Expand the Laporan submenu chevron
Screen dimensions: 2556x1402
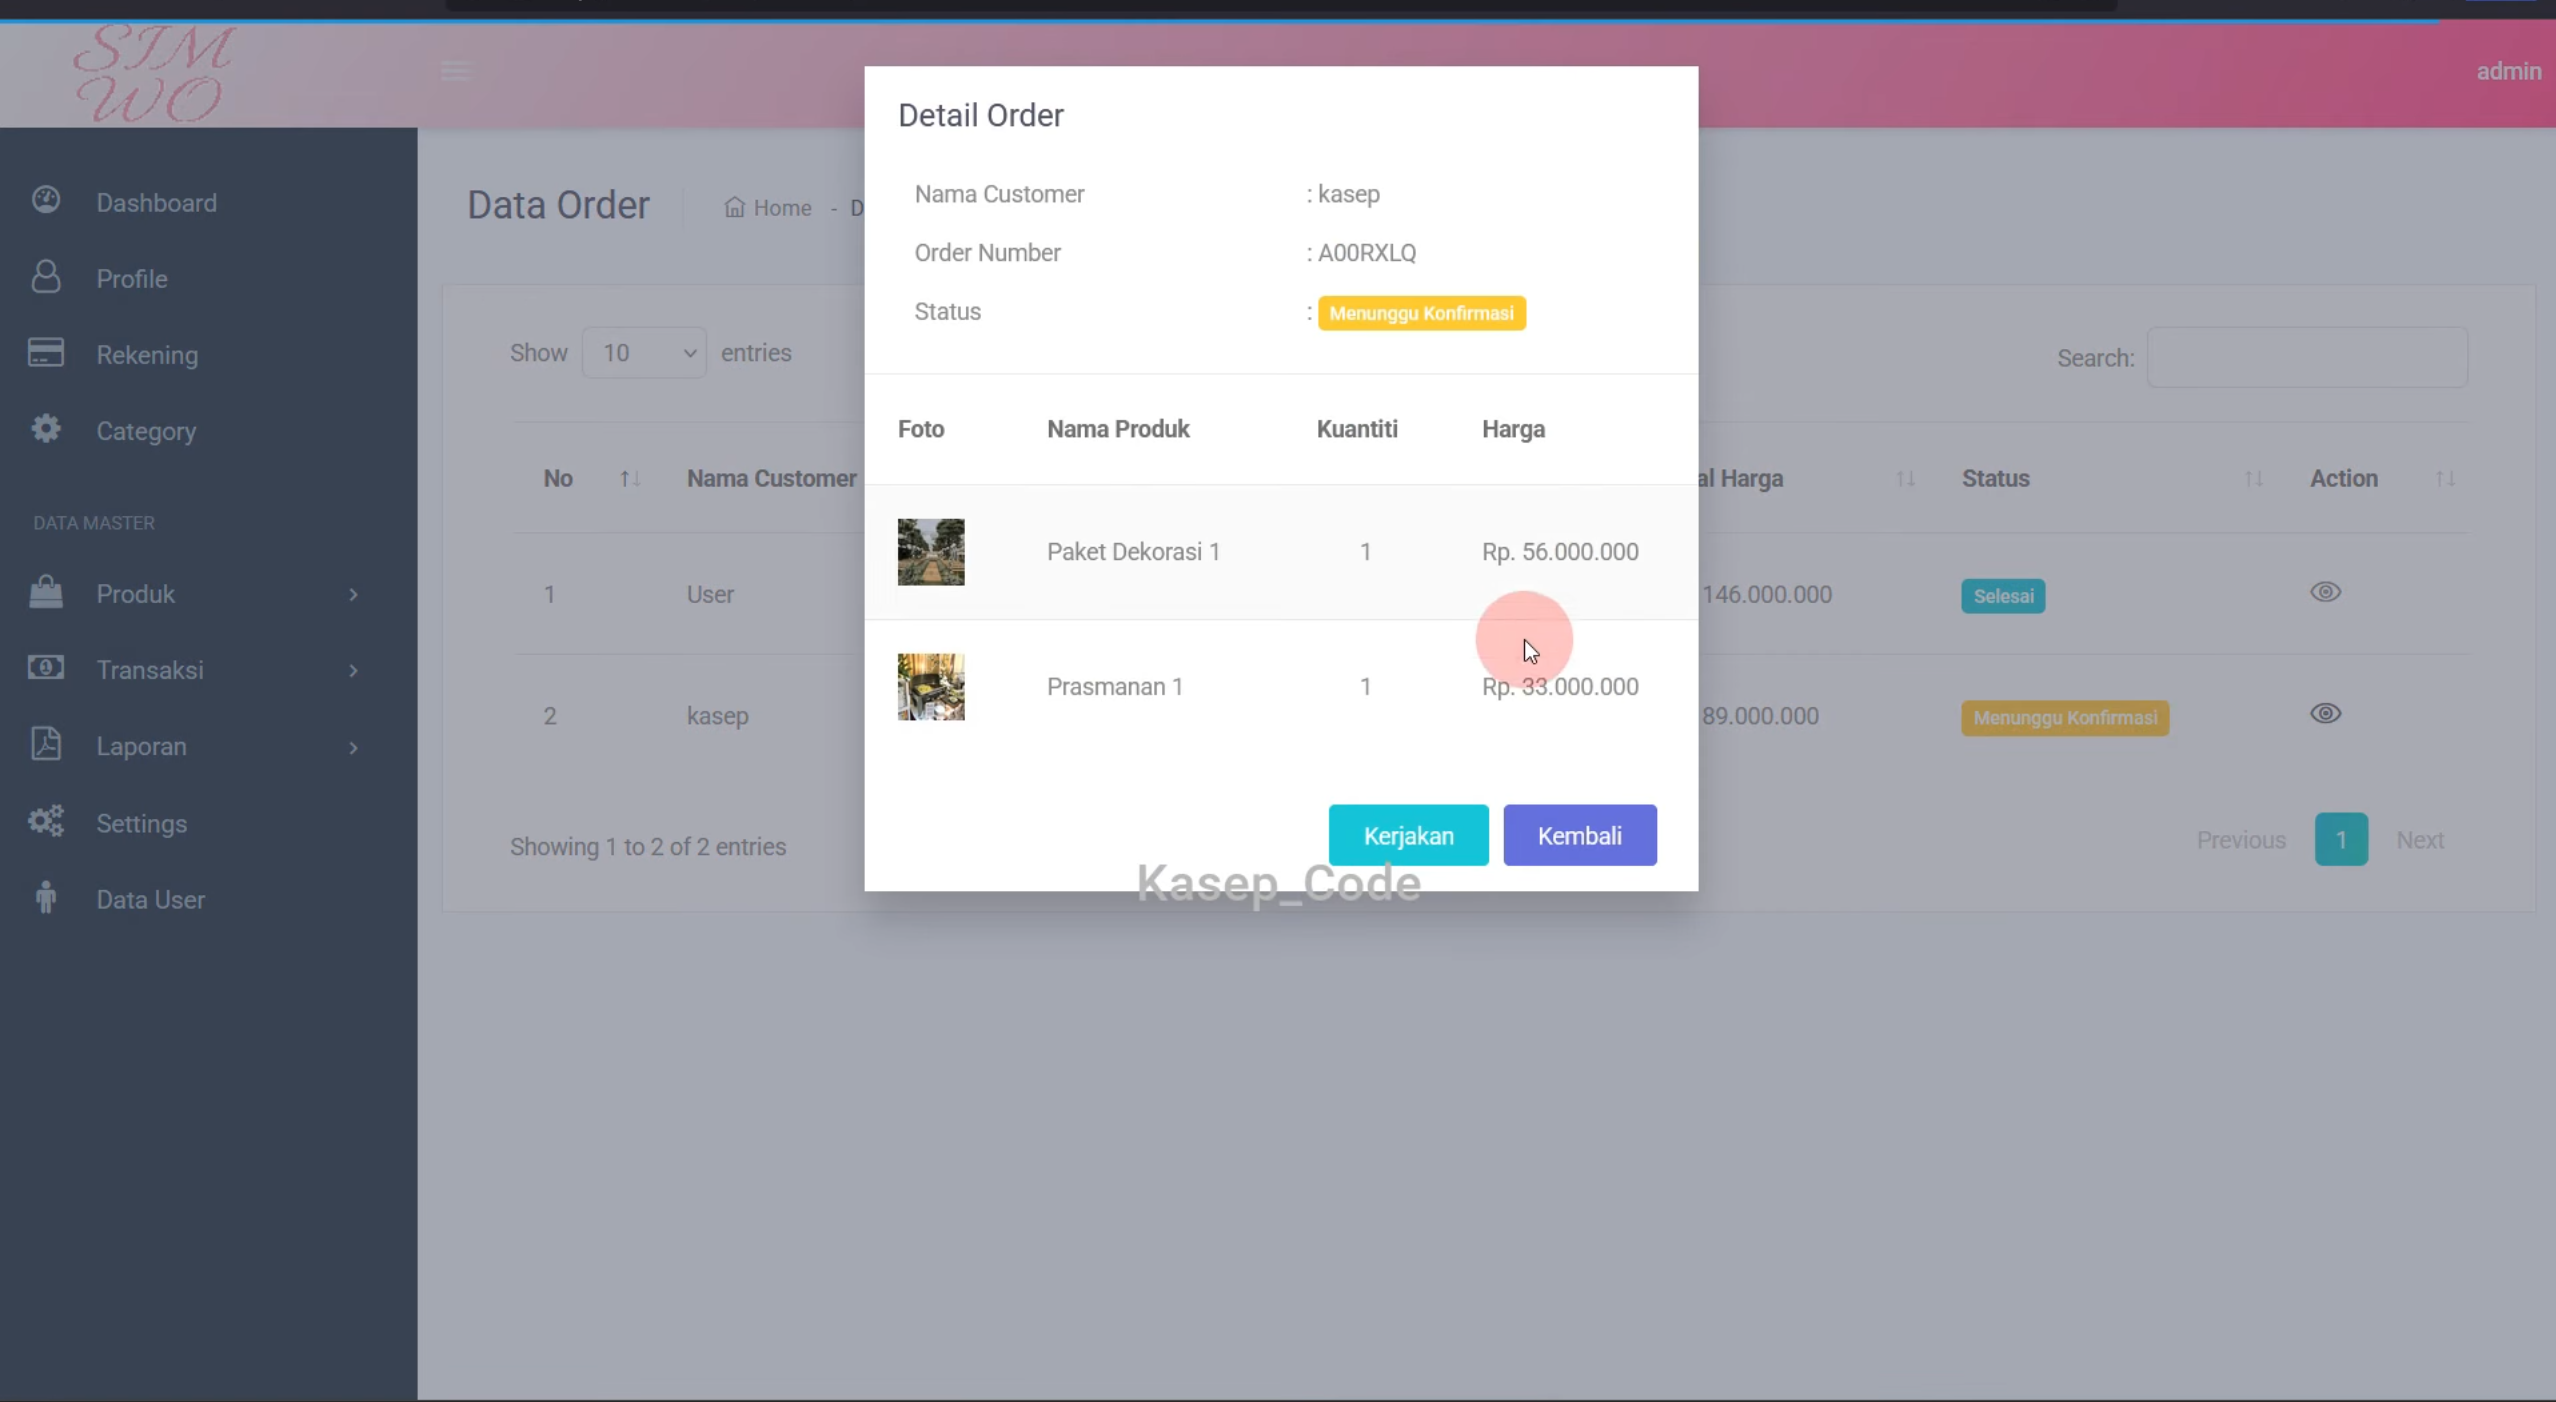click(x=353, y=748)
